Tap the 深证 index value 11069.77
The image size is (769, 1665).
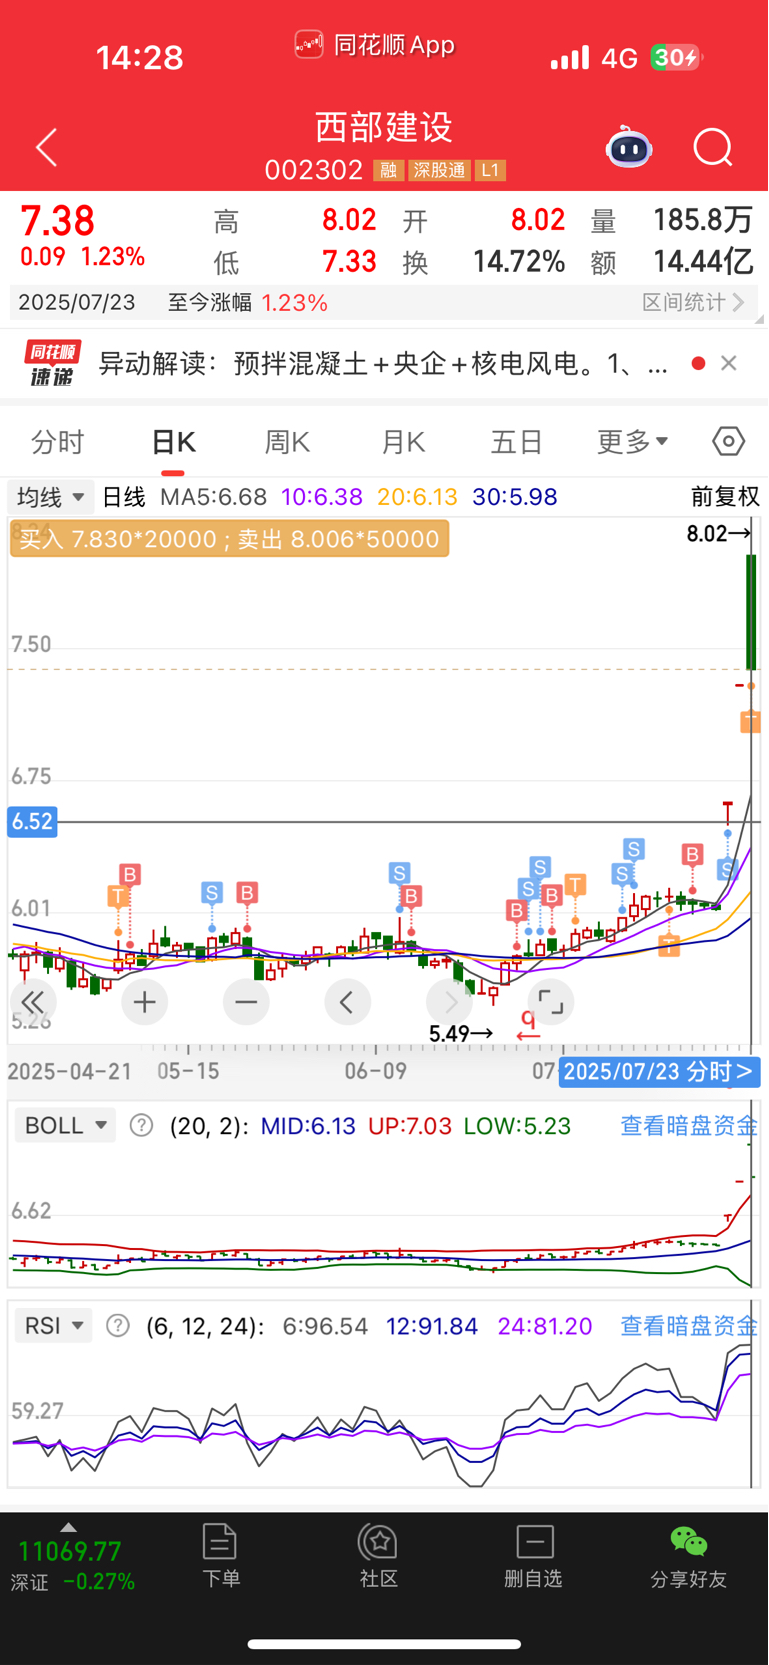pyautogui.click(x=70, y=1551)
